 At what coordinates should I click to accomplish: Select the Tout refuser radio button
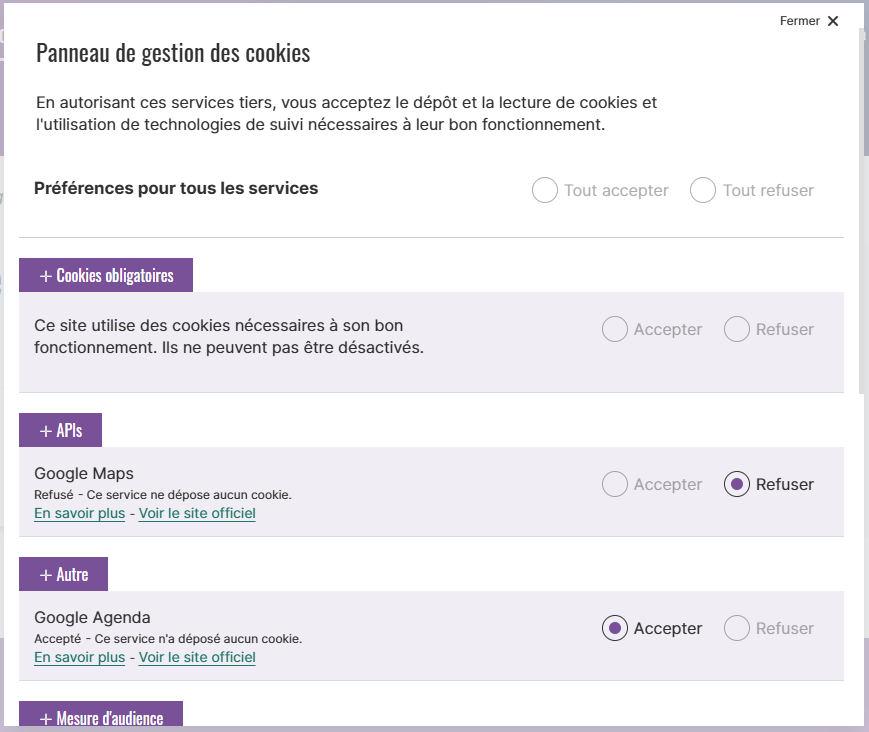703,190
